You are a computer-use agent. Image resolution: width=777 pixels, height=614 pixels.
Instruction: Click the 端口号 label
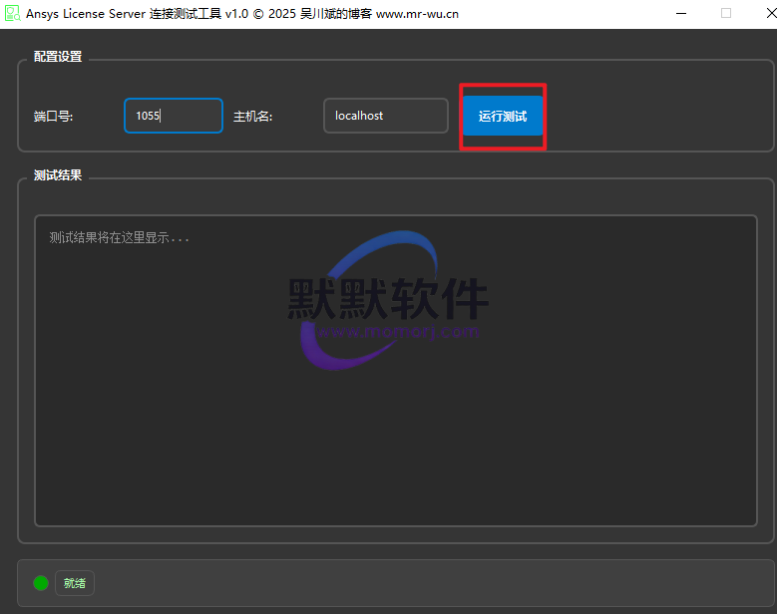53,116
